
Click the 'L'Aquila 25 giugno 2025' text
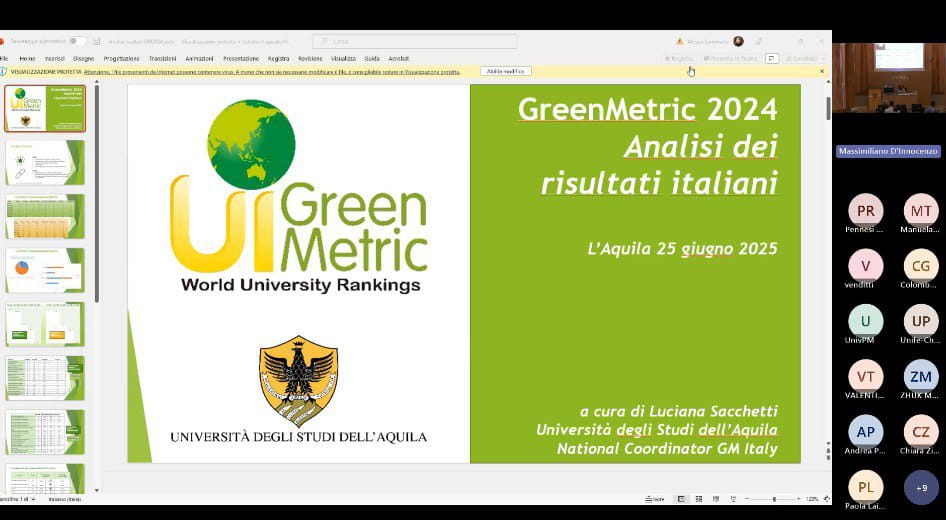682,249
